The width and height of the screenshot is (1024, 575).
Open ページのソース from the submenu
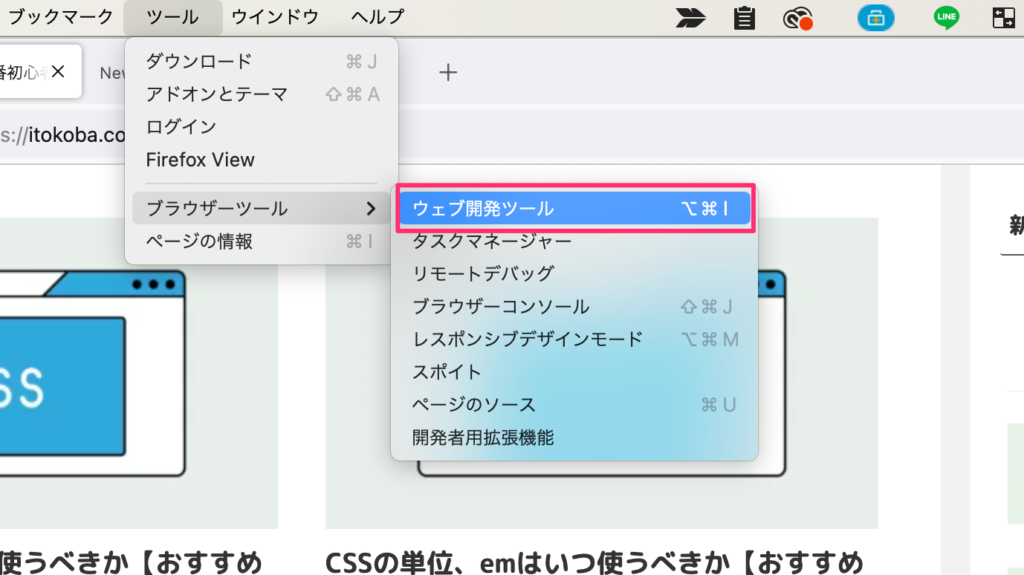474,405
